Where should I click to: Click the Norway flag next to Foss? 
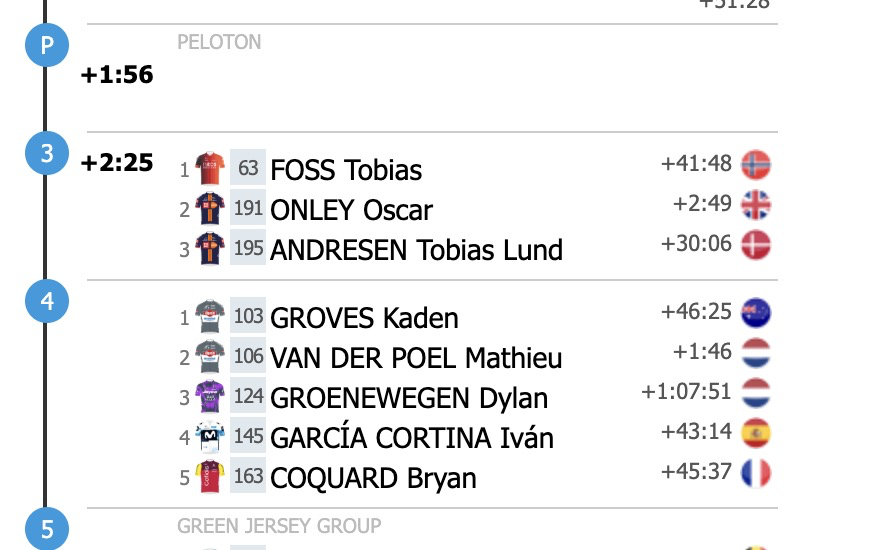click(756, 165)
